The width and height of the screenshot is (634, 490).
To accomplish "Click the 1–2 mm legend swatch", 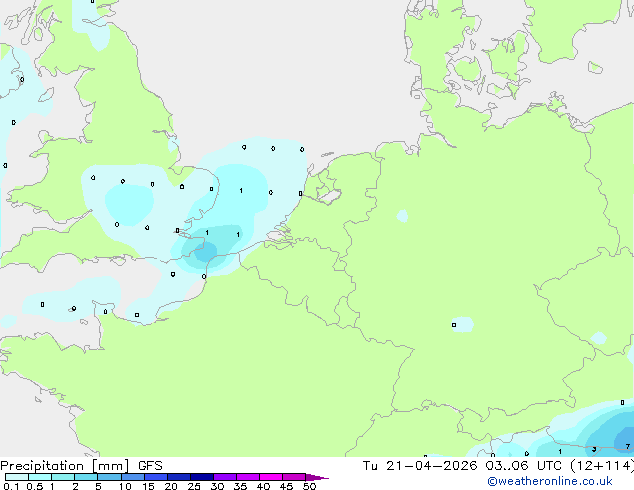I will [63, 477].
